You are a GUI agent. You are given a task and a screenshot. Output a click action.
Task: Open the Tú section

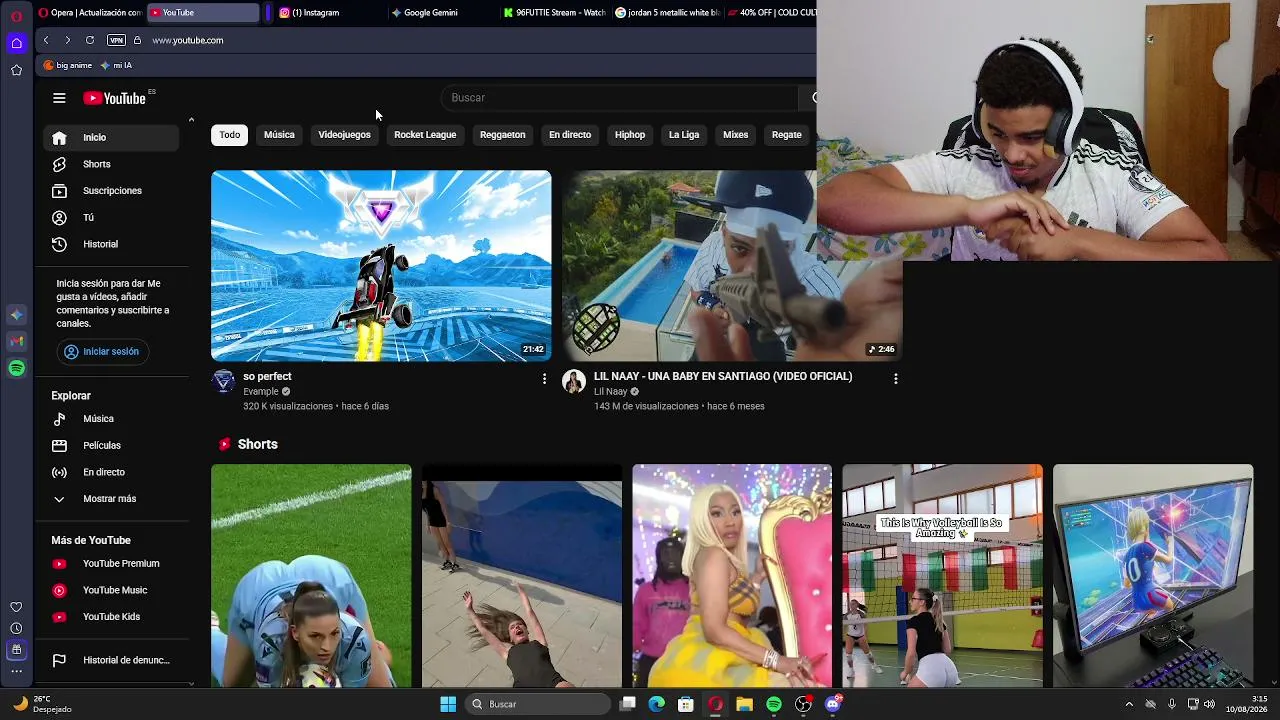pyautogui.click(x=110, y=218)
